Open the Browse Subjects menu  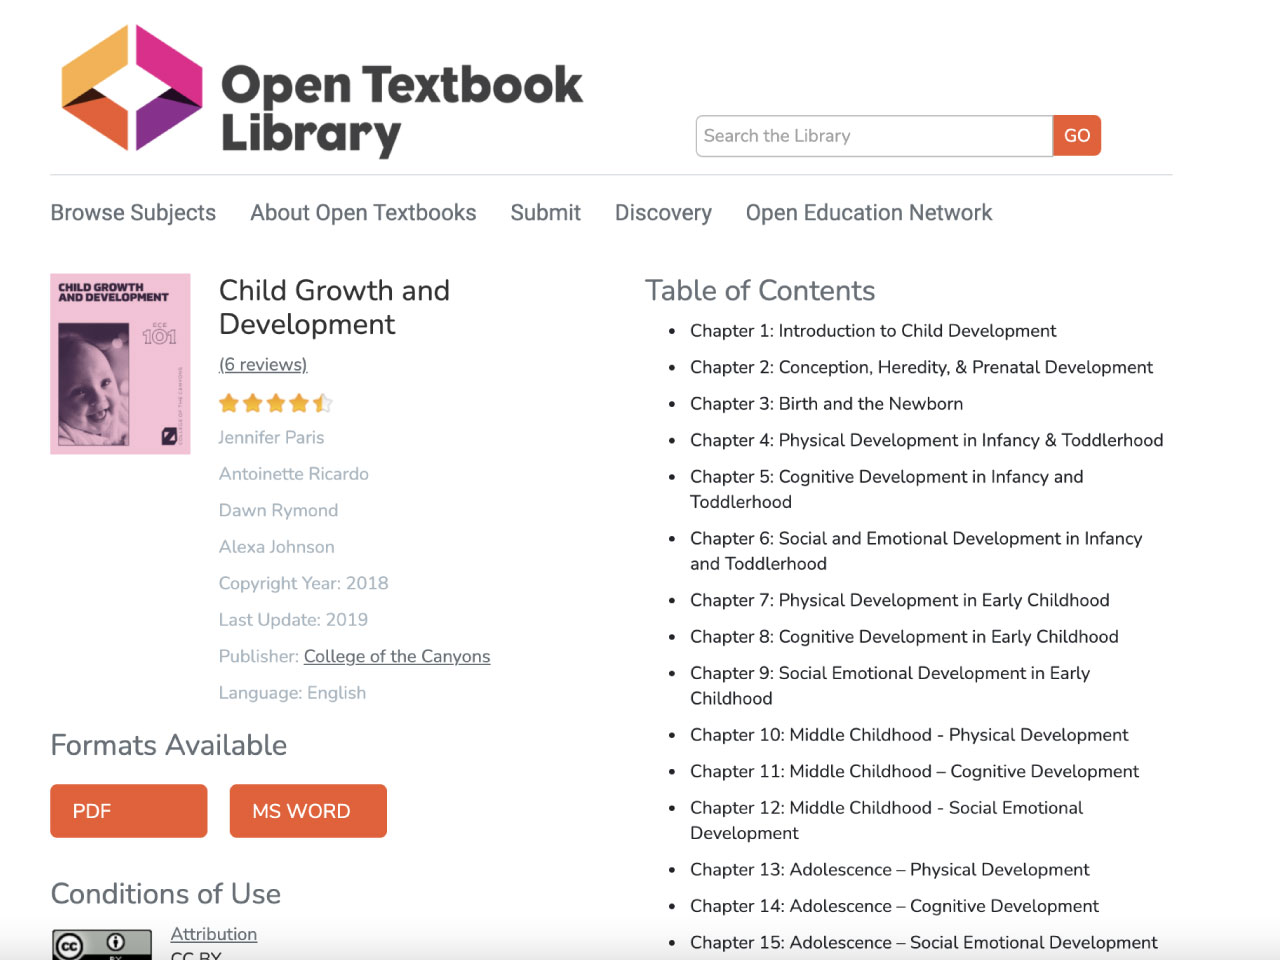coord(133,213)
